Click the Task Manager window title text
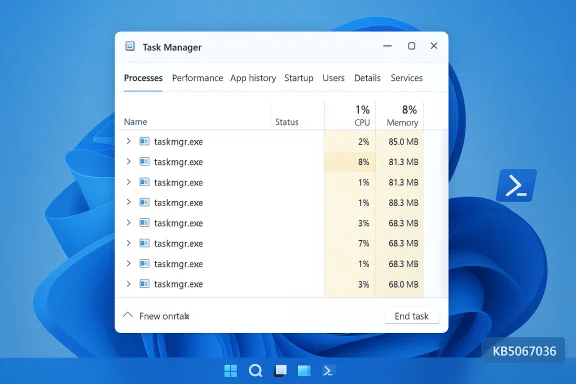This screenshot has height=384, width=576. pyautogui.click(x=172, y=47)
